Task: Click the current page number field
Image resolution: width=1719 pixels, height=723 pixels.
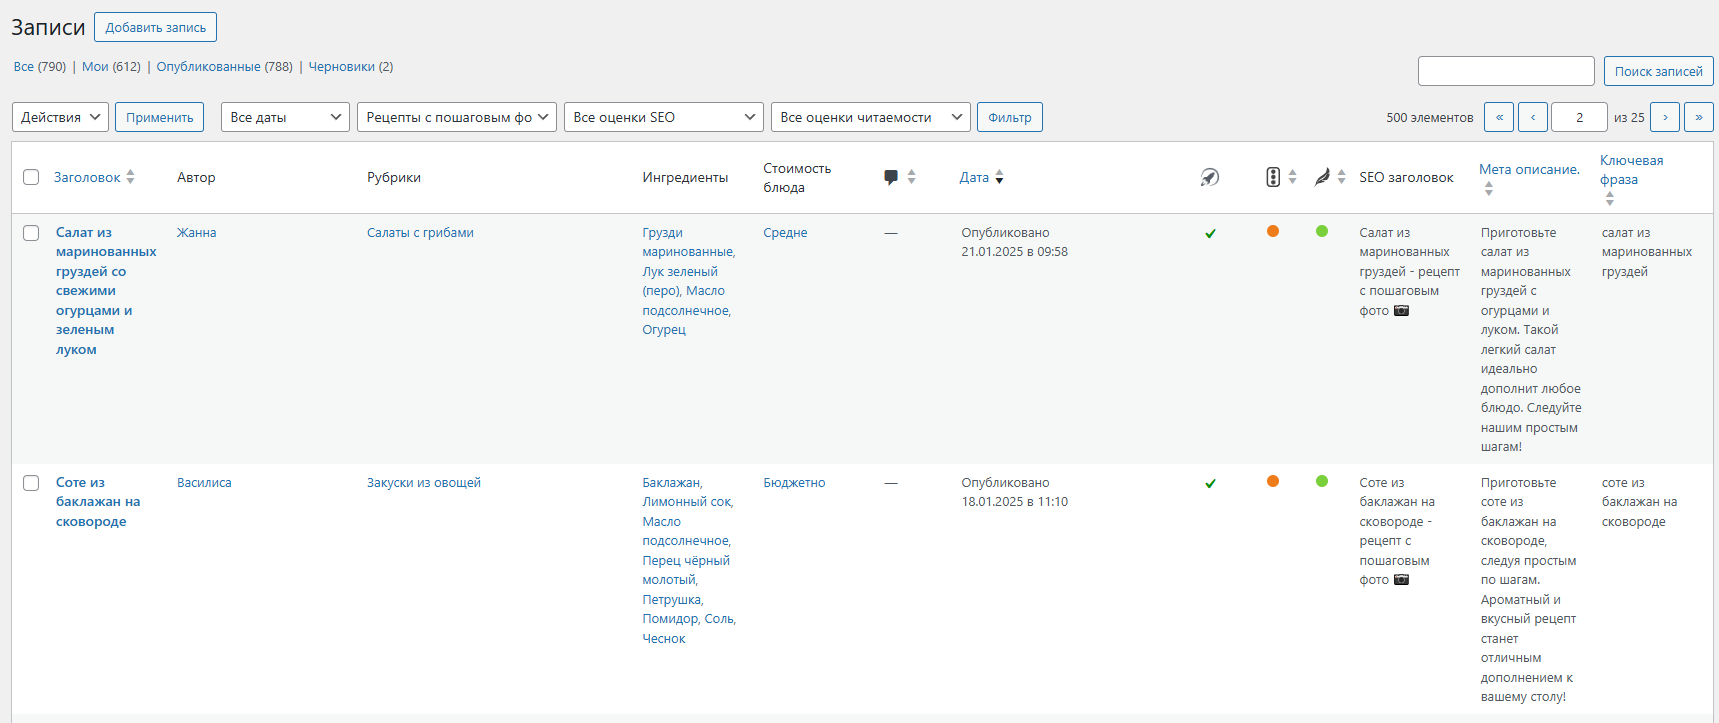Action: (x=1579, y=117)
